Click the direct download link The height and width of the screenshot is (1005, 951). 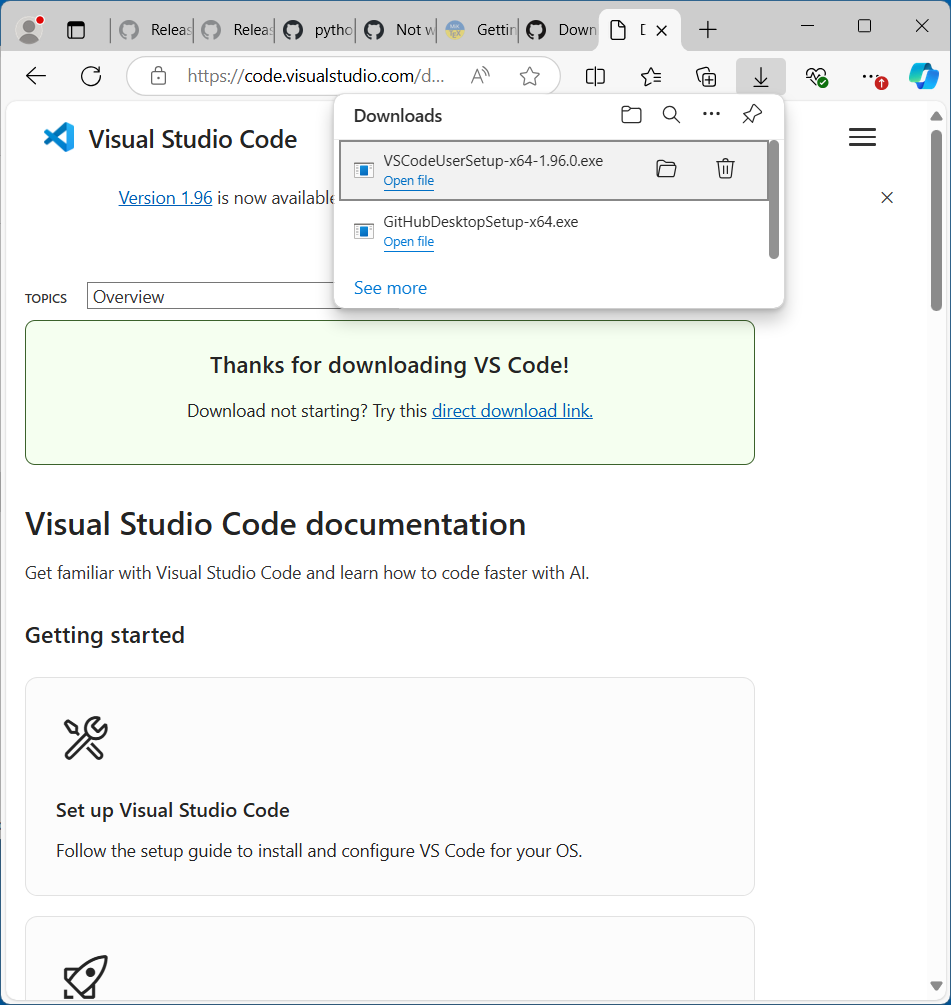pos(512,411)
